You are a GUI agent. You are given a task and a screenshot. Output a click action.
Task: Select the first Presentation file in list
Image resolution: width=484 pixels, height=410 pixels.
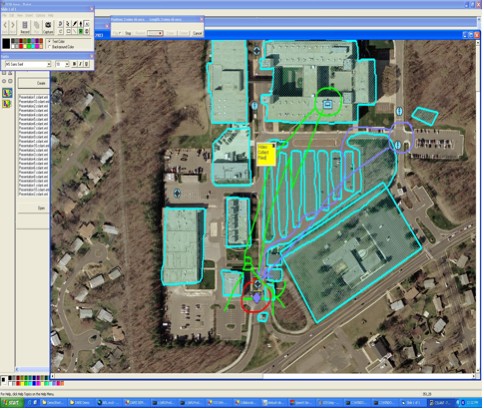[34, 97]
